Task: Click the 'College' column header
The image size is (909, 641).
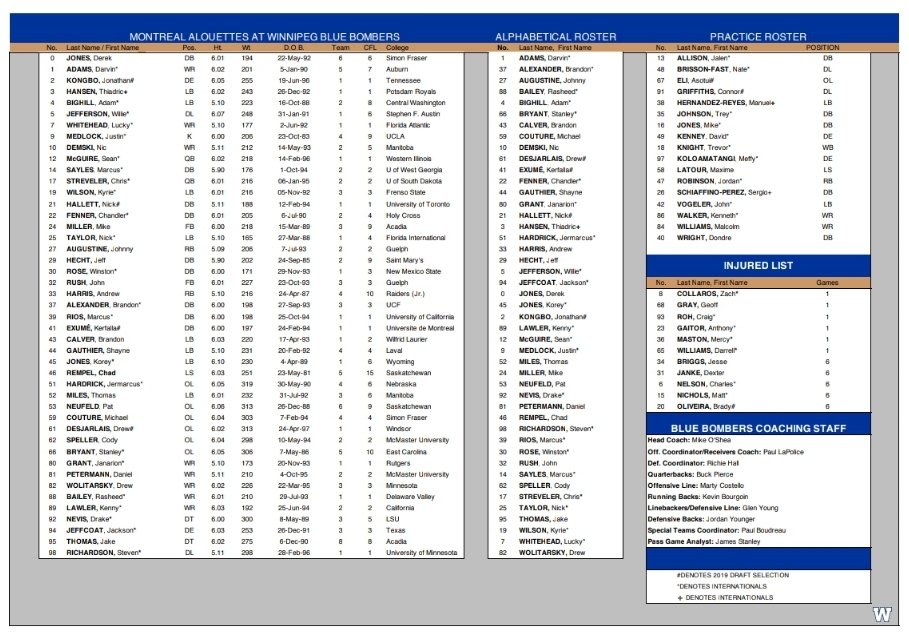Action: click(397, 48)
